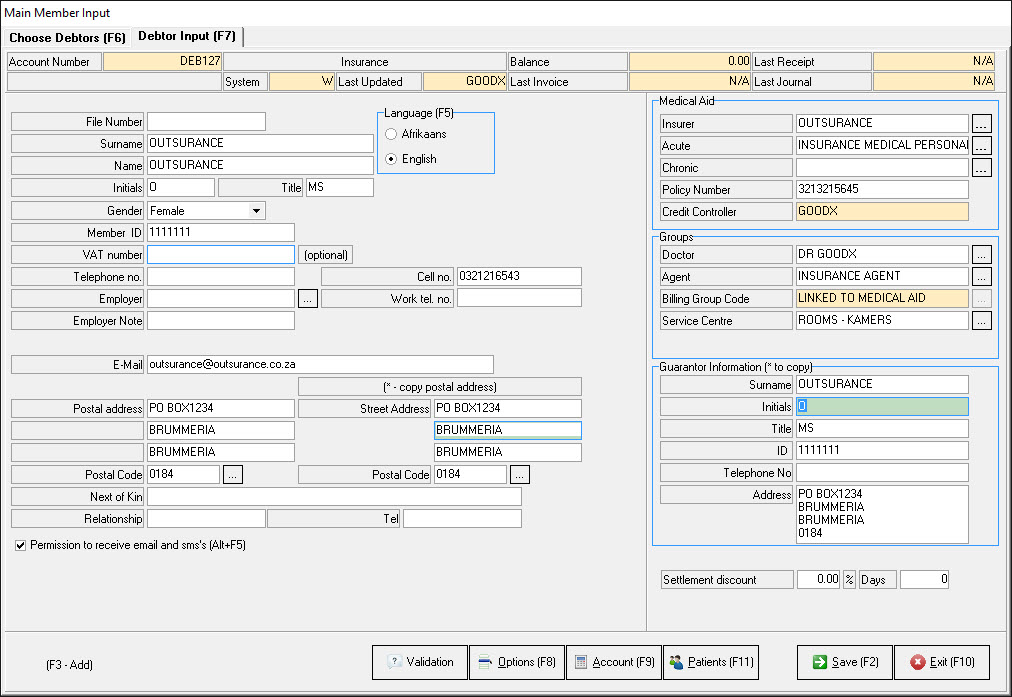Exit the form using Exit (F10)
The image size is (1012, 697).
click(941, 662)
